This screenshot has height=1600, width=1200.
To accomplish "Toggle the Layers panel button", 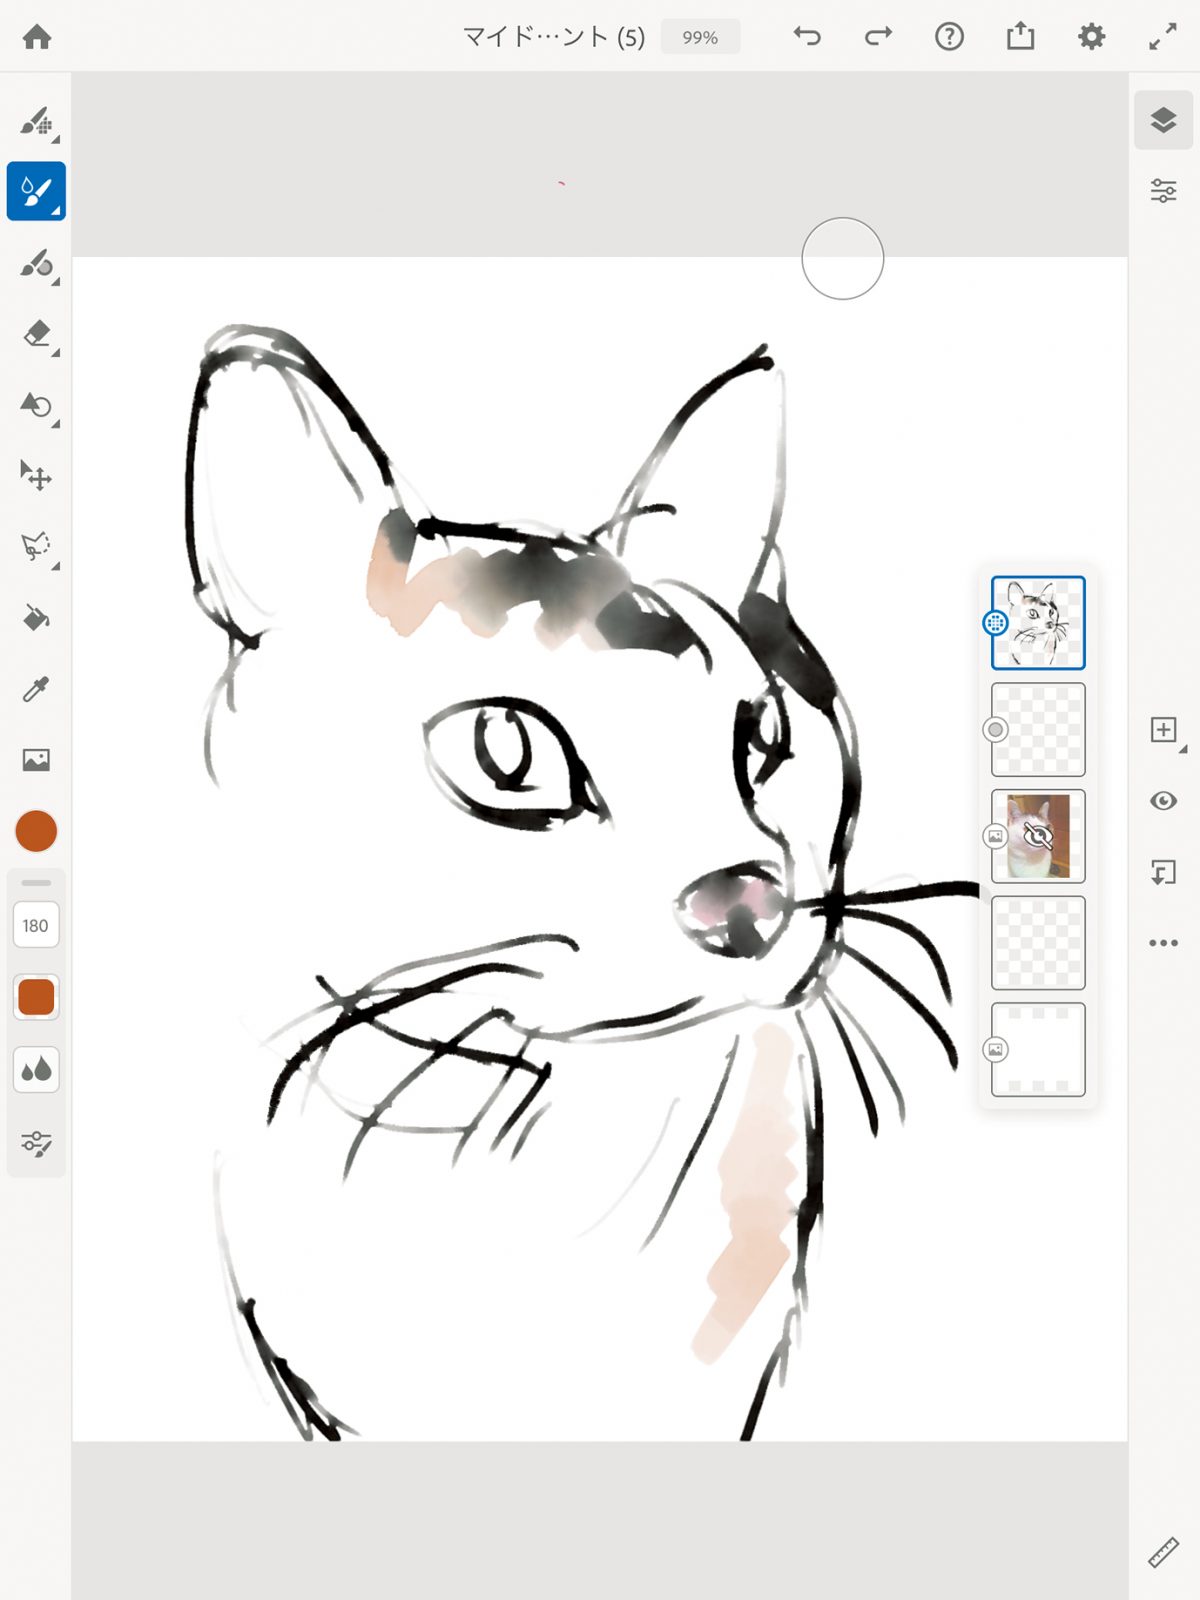I will tap(1163, 121).
